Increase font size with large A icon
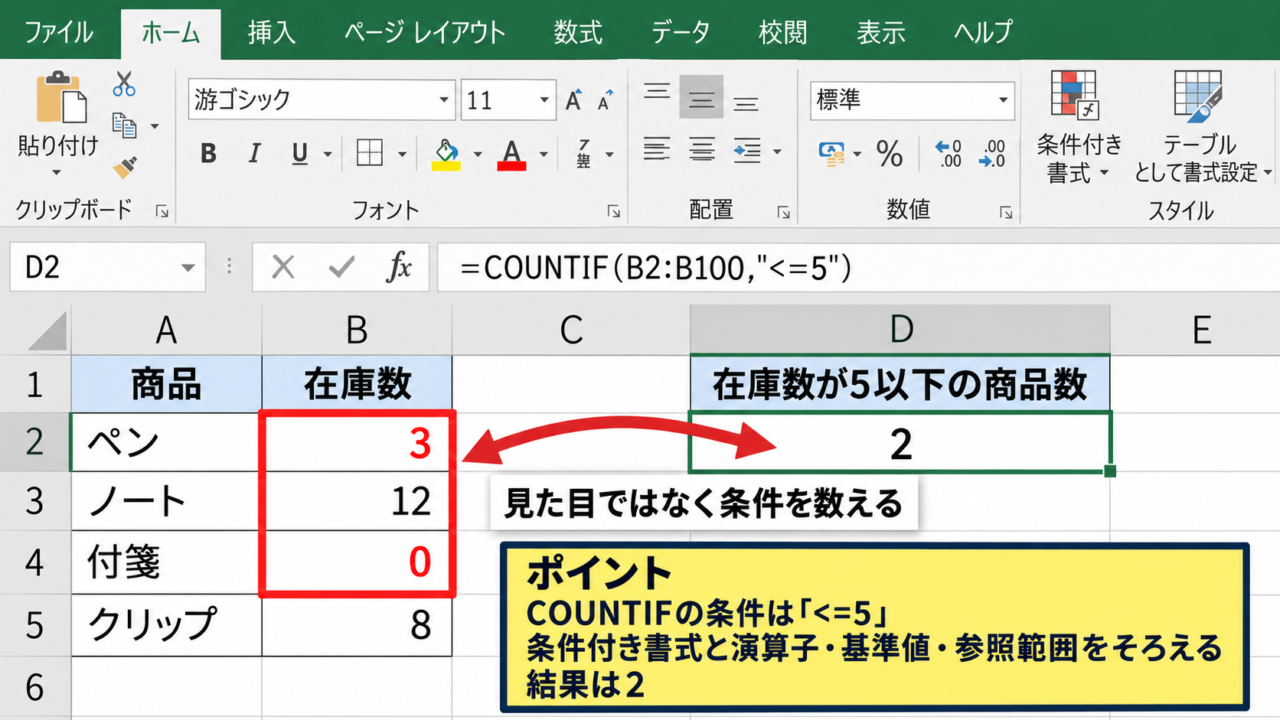 [x=574, y=100]
